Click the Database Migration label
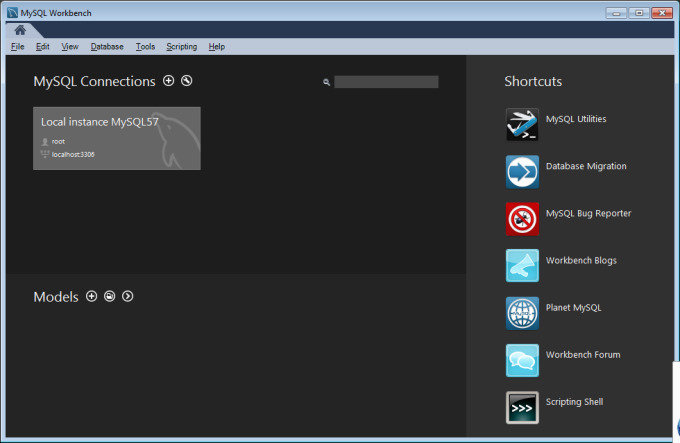680x443 pixels. 586,166
